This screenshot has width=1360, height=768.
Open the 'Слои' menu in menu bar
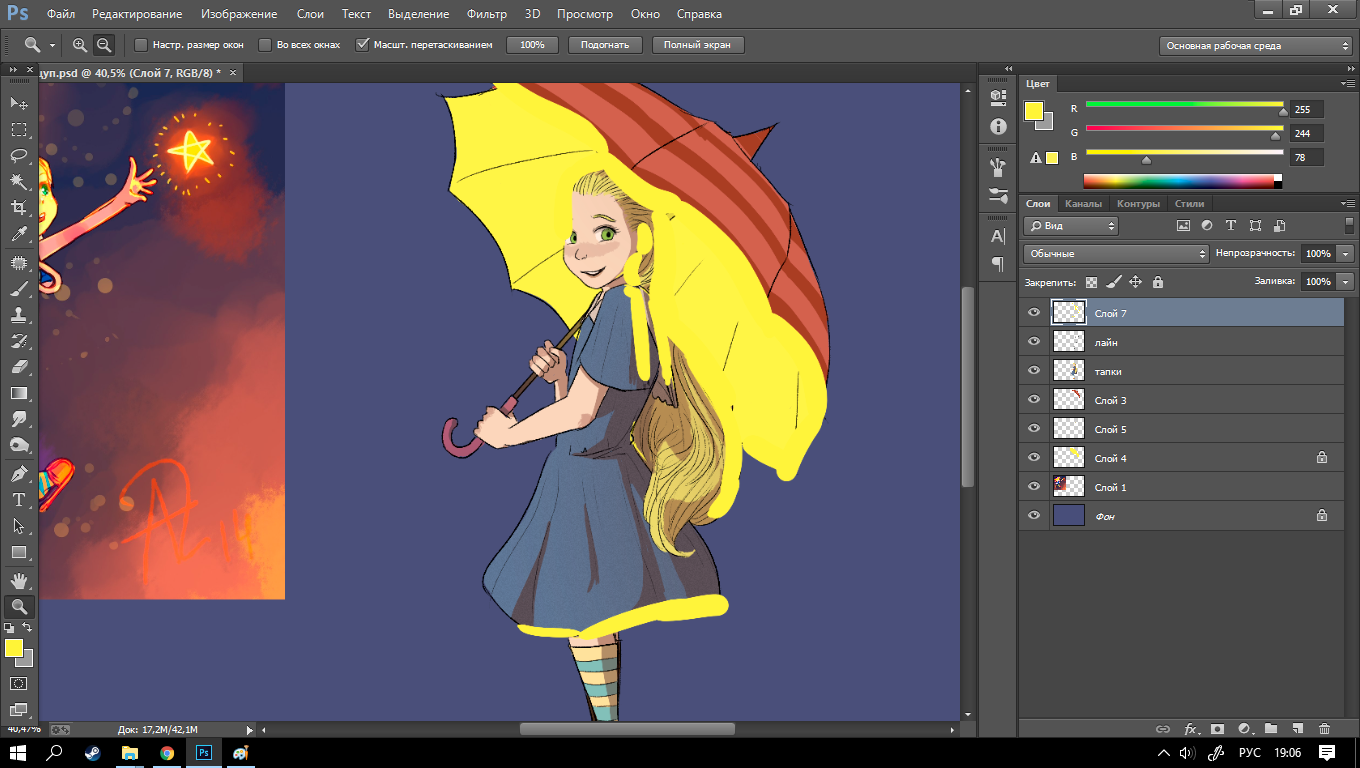[310, 14]
